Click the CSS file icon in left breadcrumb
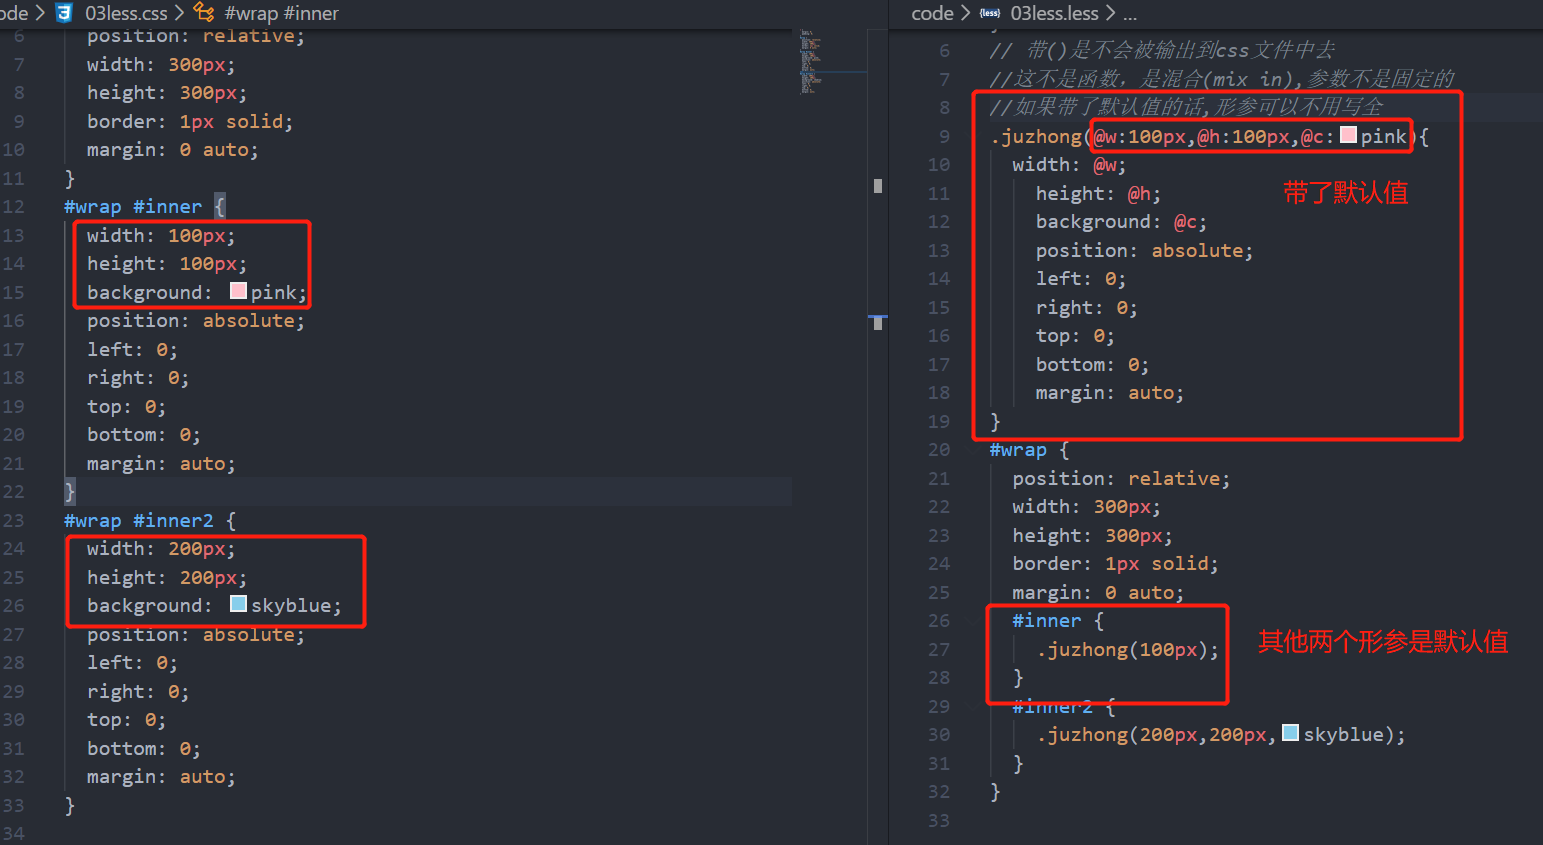 65,13
